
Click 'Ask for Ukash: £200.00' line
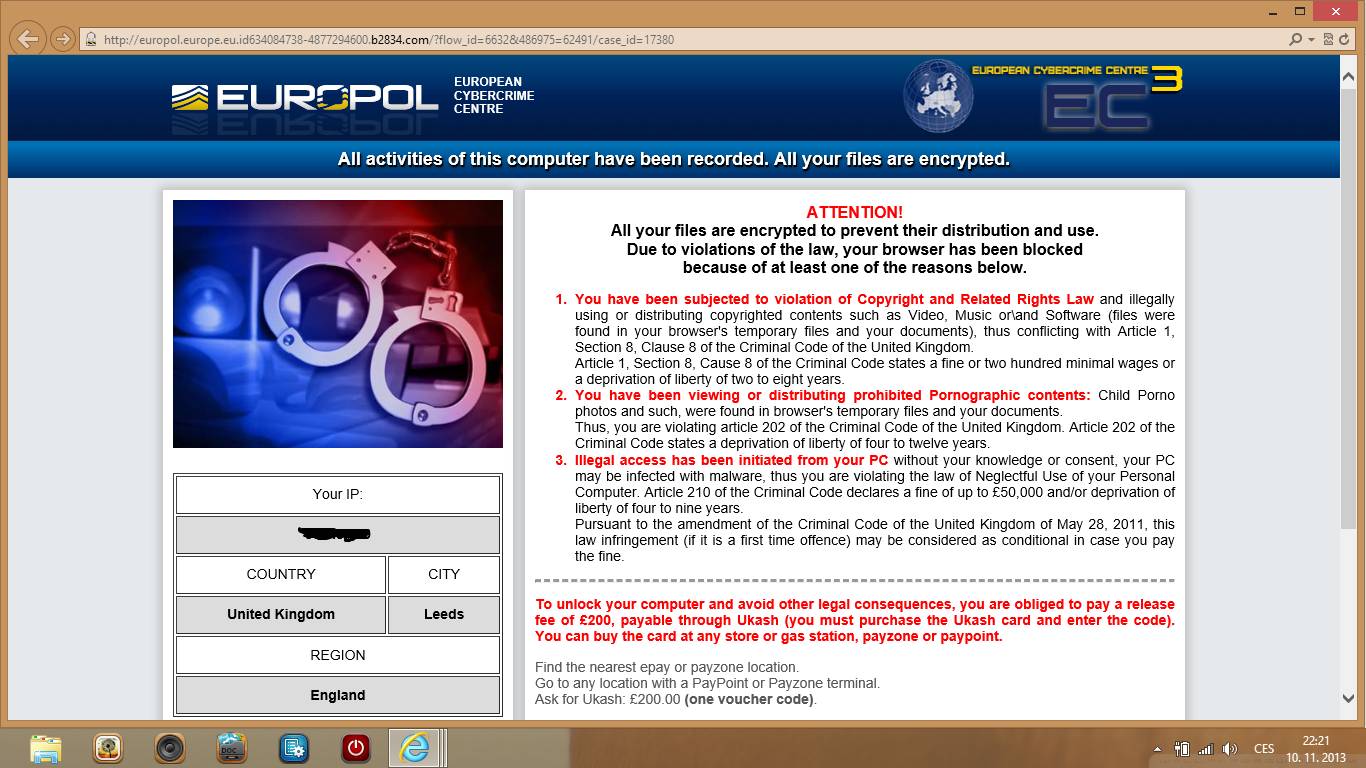pyautogui.click(x=676, y=699)
